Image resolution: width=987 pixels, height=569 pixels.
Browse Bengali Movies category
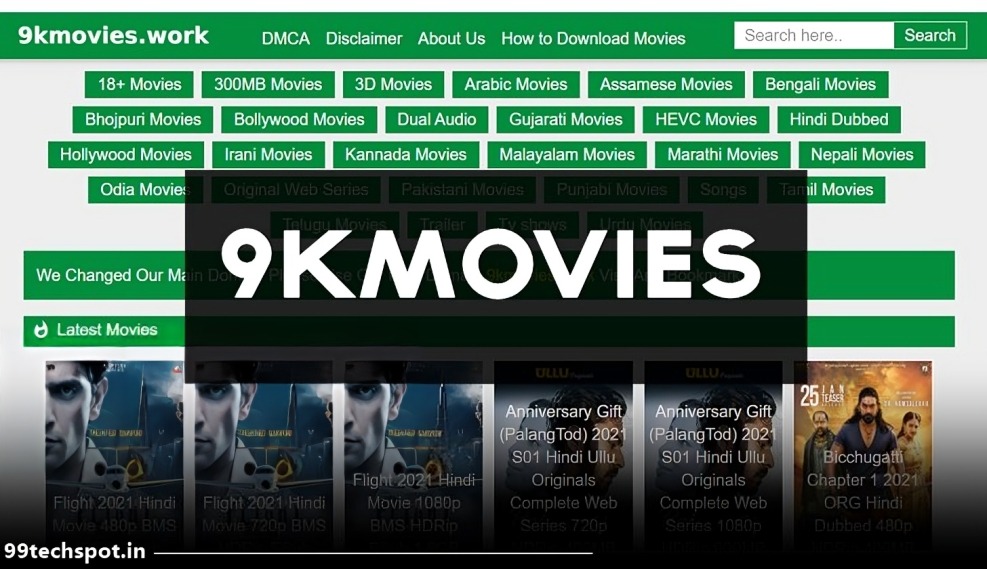click(820, 84)
